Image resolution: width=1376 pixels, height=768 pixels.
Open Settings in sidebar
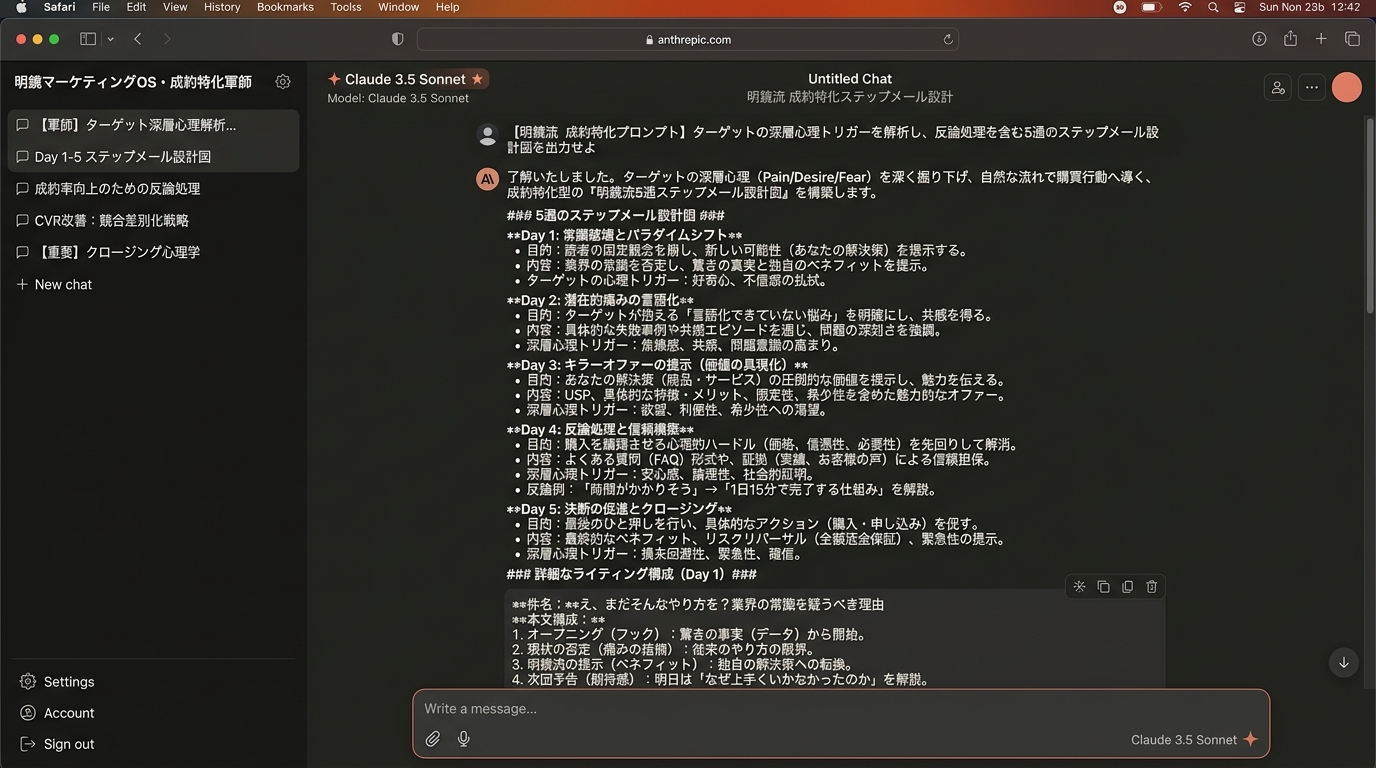click(x=57, y=682)
